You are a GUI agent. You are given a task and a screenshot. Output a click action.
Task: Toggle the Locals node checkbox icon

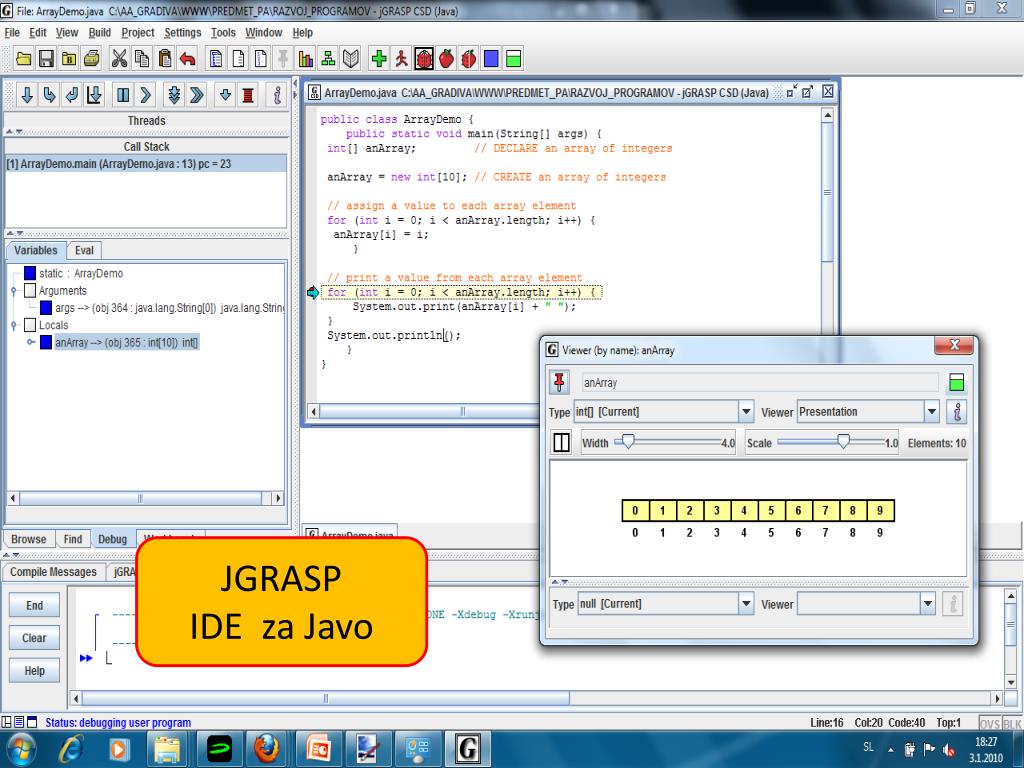(30, 325)
